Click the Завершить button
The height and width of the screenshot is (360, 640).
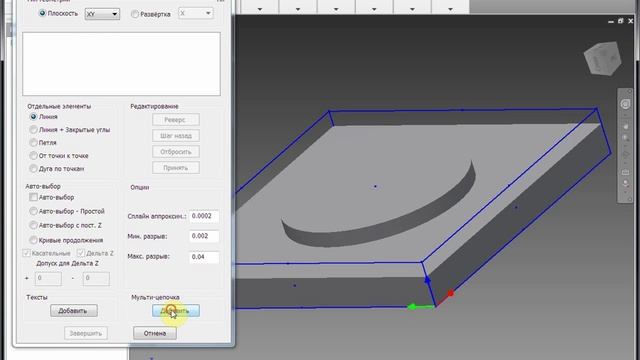click(x=86, y=333)
